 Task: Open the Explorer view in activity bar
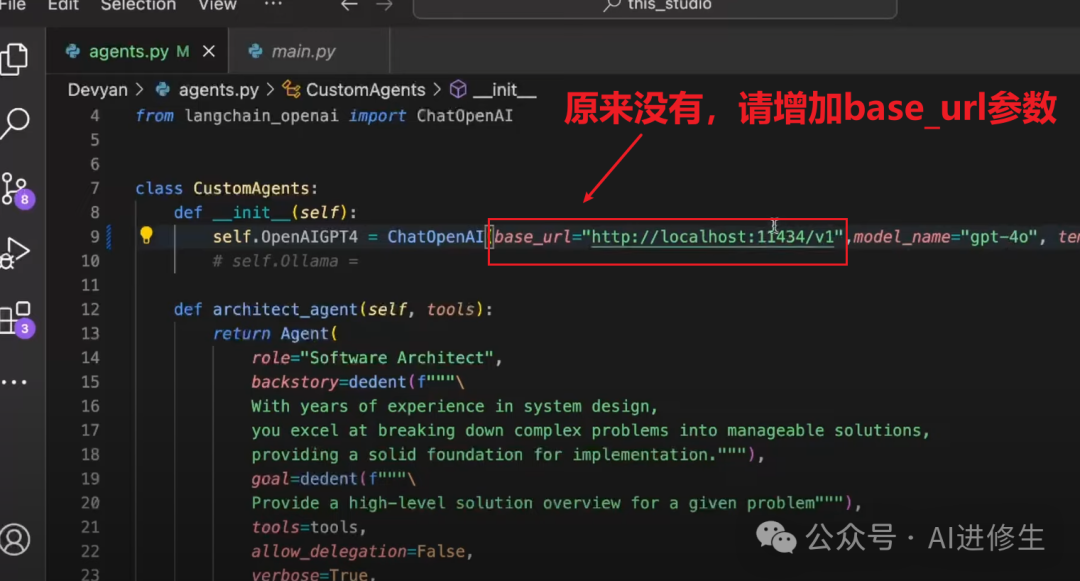click(14, 59)
